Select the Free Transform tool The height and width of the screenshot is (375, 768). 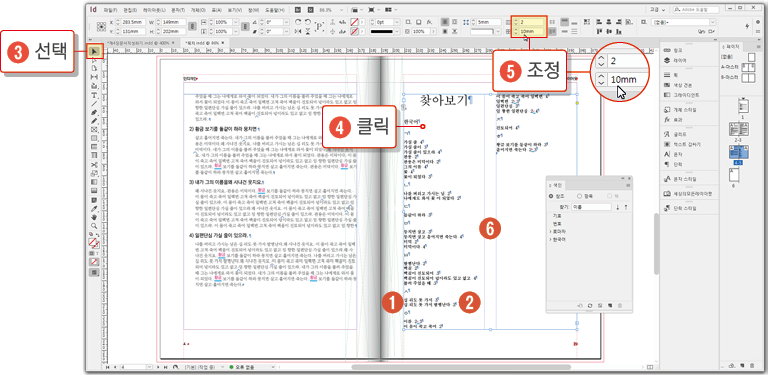pos(95,173)
